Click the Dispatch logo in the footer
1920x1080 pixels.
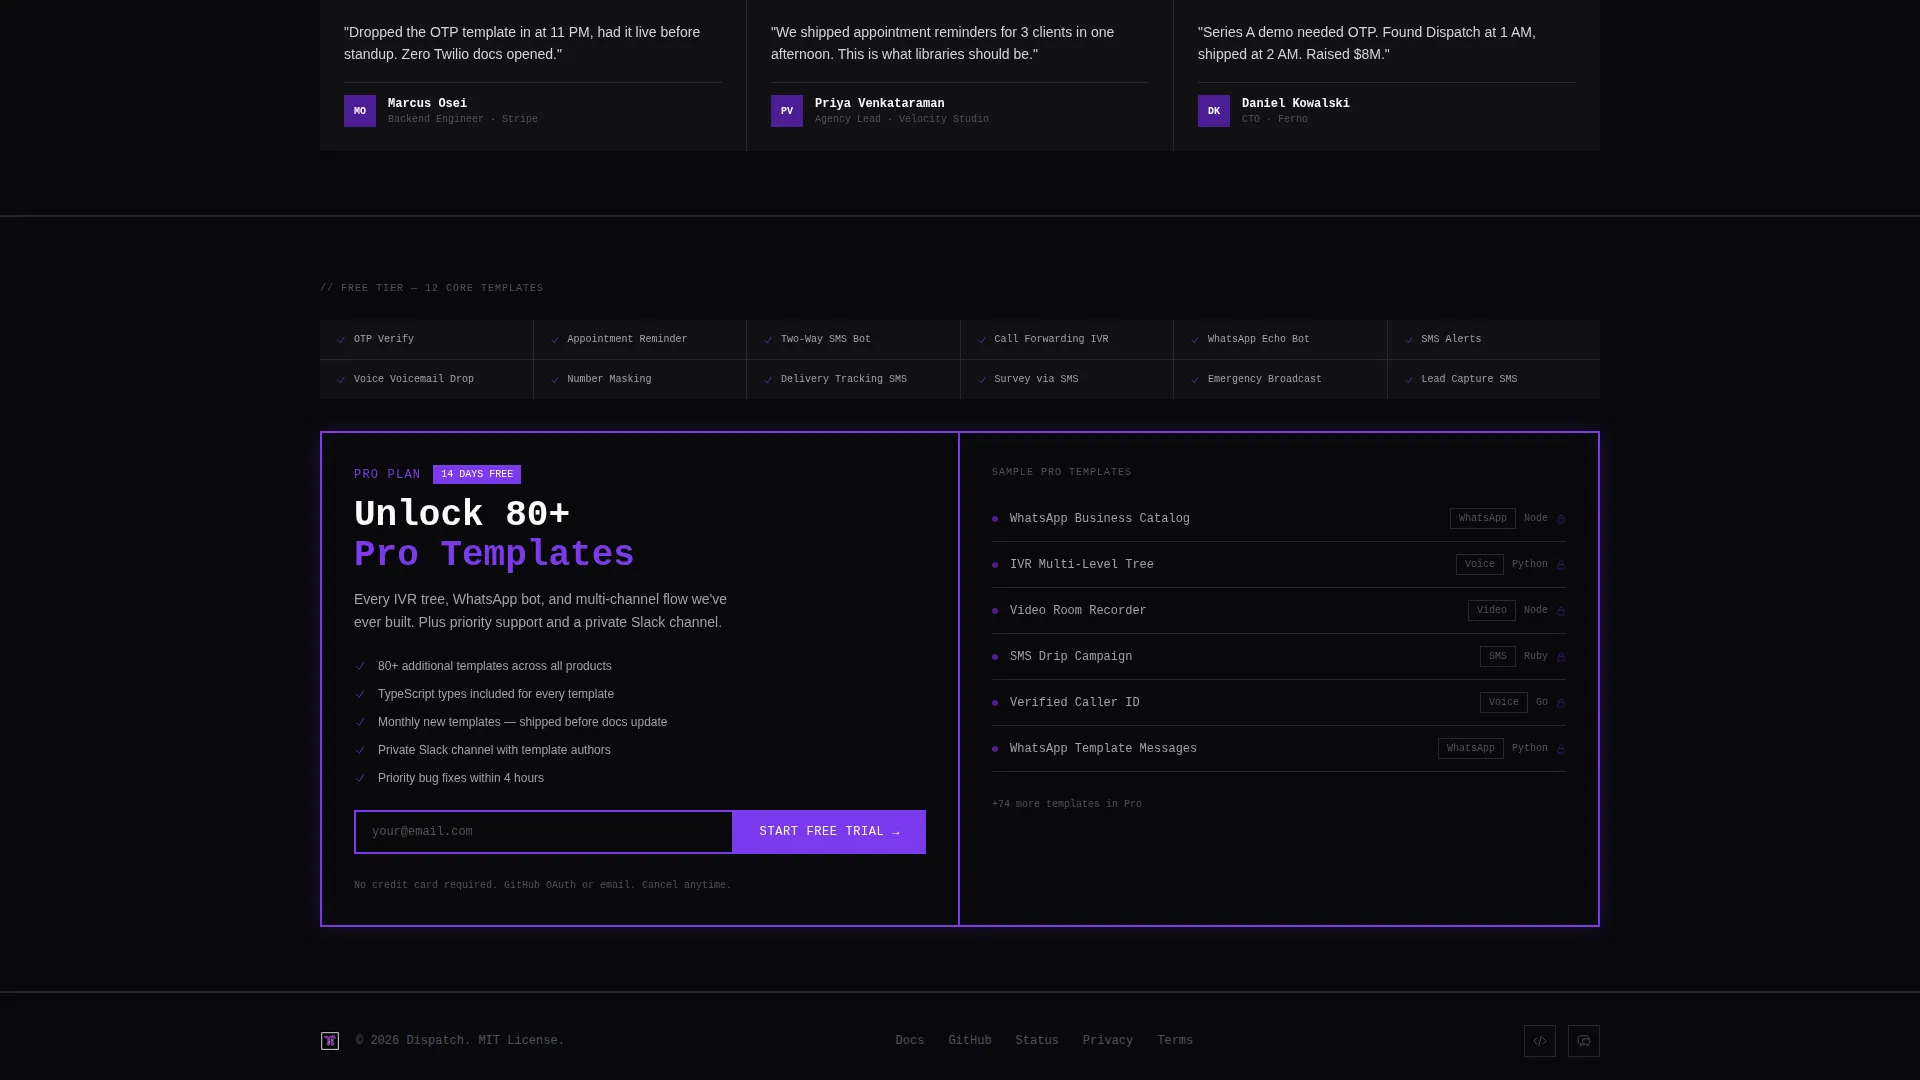tap(330, 1041)
